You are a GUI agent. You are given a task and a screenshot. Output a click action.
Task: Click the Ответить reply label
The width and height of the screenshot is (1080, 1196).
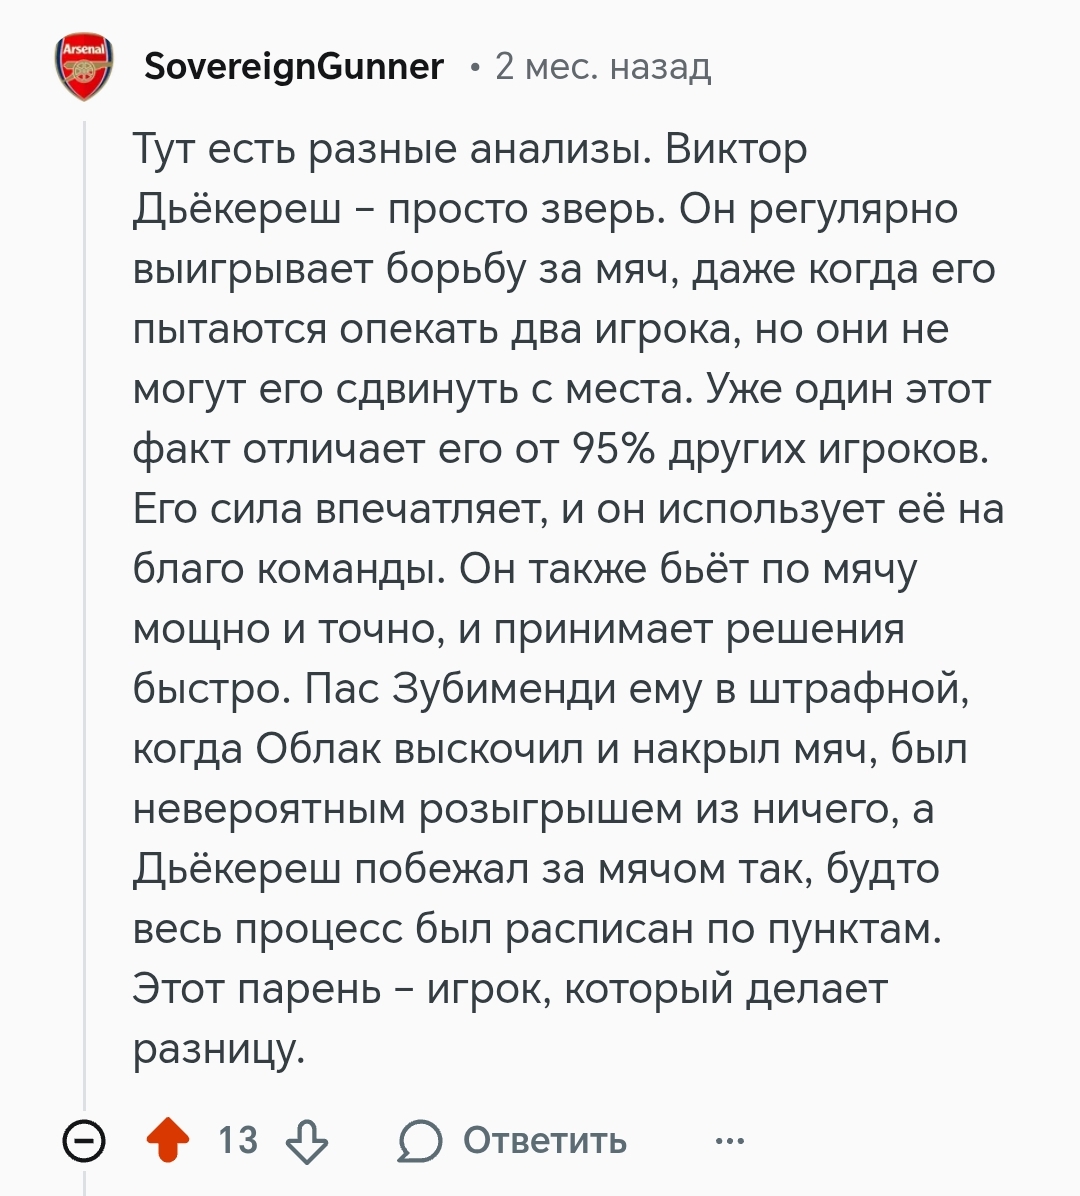coord(545,1141)
